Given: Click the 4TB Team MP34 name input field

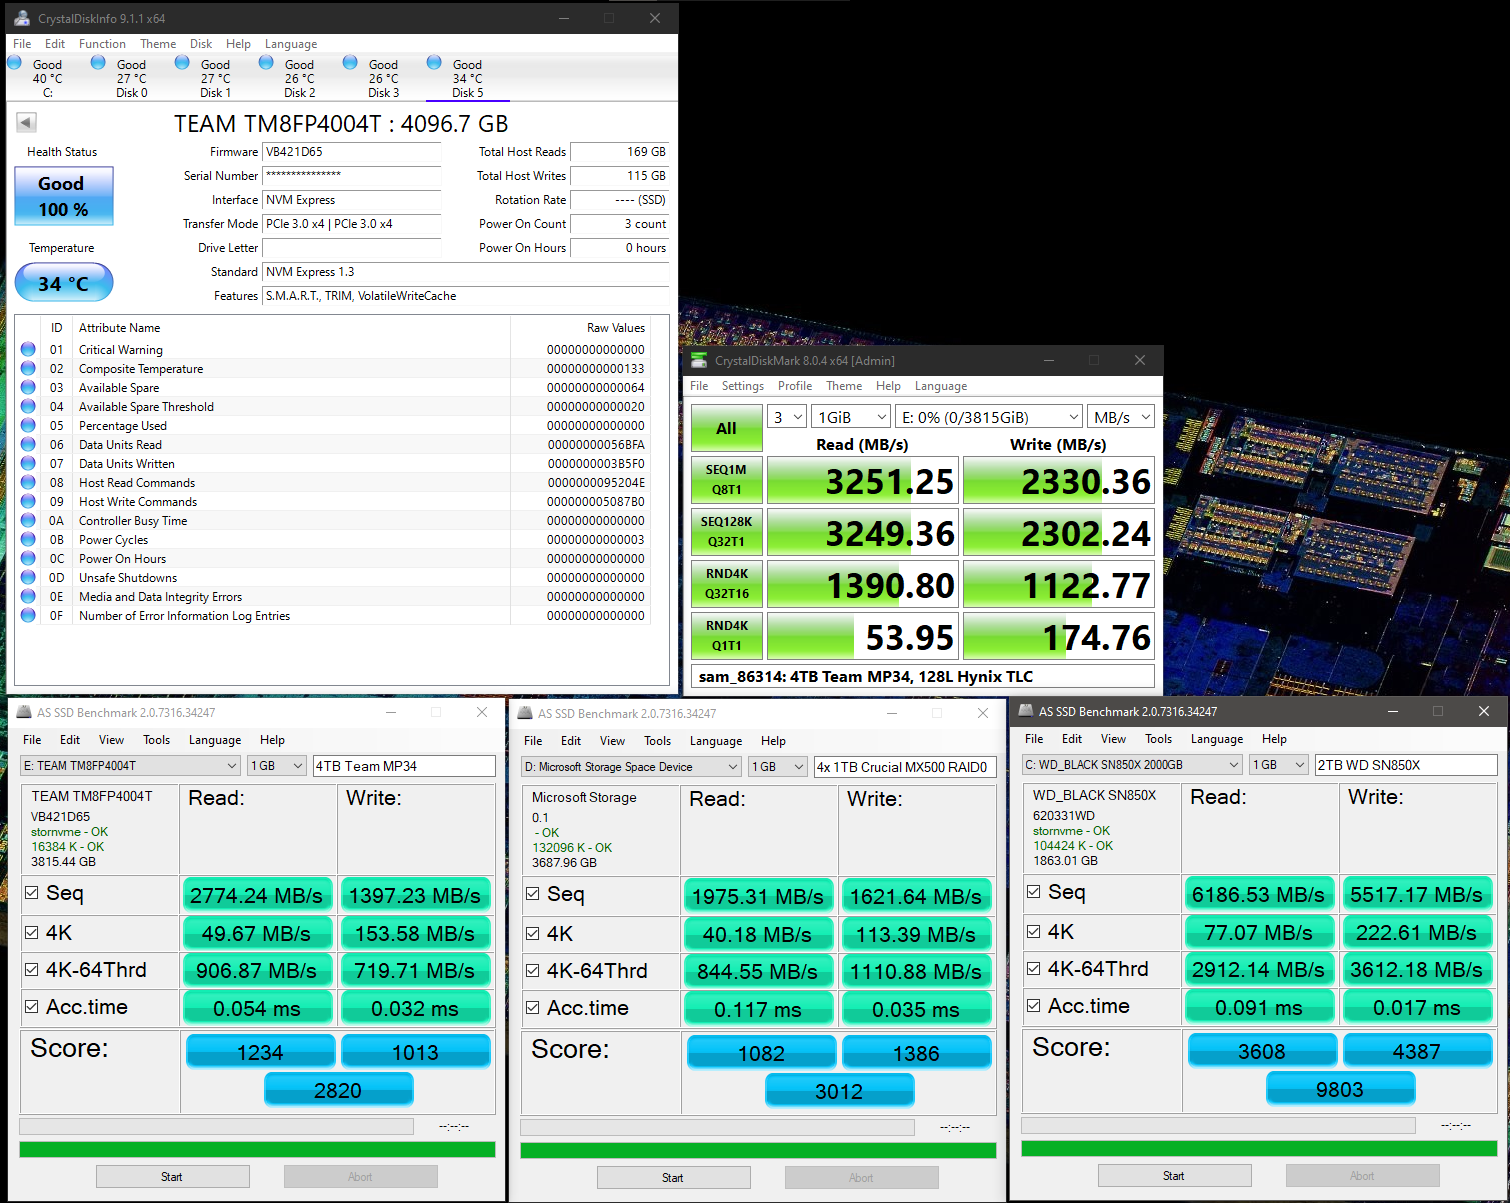Looking at the screenshot, I should (x=404, y=766).
